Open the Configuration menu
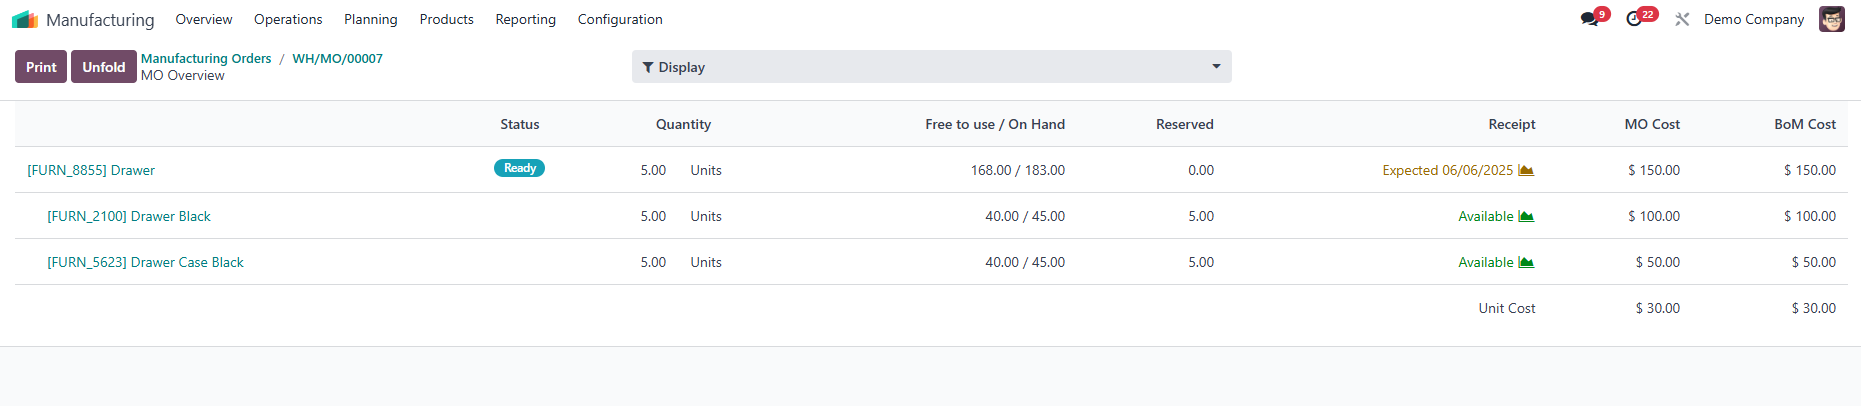Screen dimensions: 1861x406 coord(620,19)
